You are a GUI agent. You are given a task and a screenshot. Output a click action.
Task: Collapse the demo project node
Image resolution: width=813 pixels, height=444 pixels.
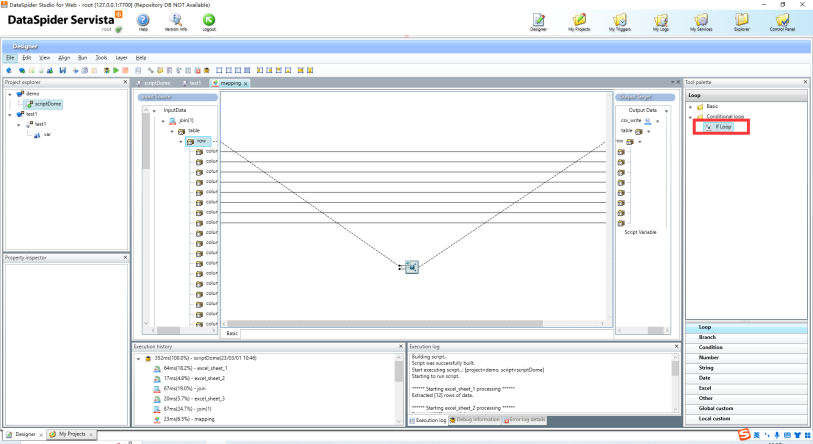10,94
